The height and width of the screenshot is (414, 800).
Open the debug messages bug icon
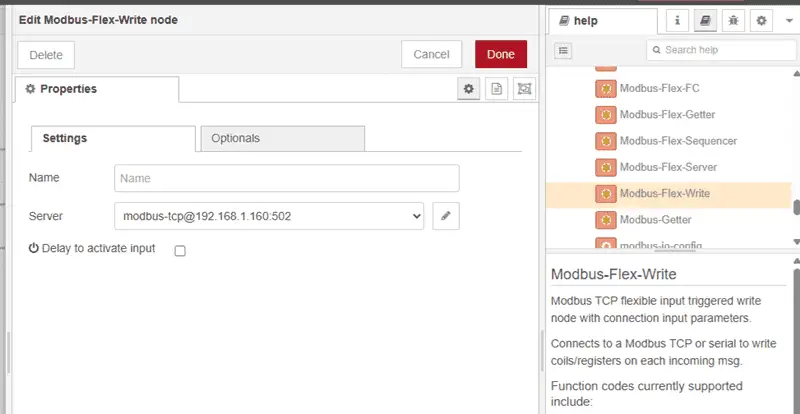733,21
